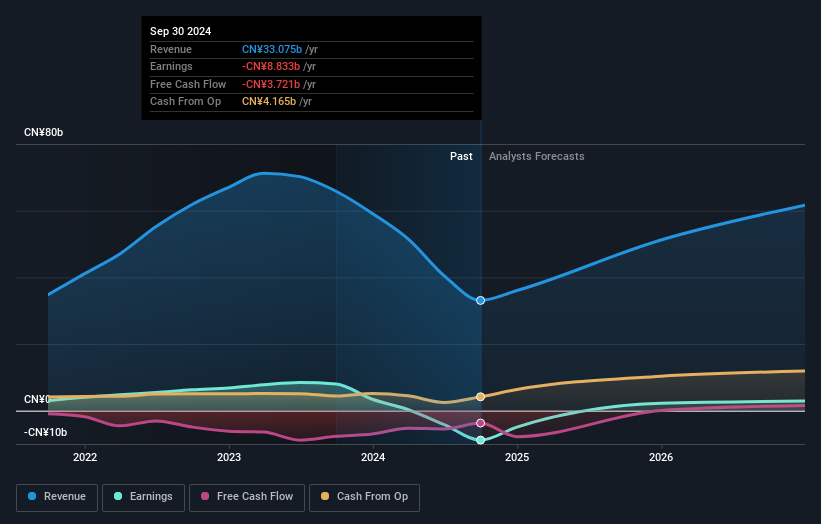Click the teal Earnings legend dot
The height and width of the screenshot is (524, 821).
click(x=118, y=496)
